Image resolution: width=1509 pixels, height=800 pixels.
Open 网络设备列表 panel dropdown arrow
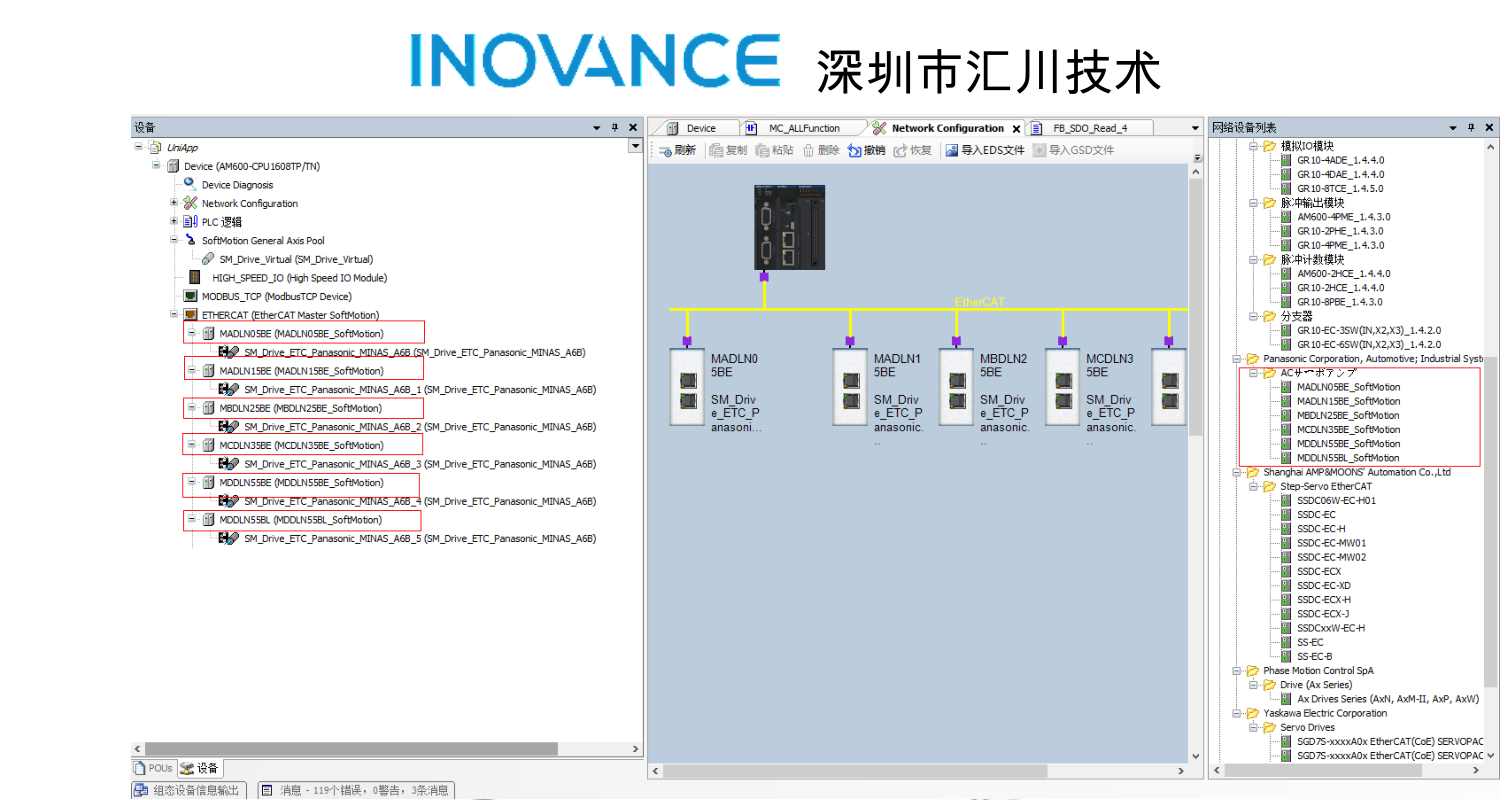[1453, 127]
